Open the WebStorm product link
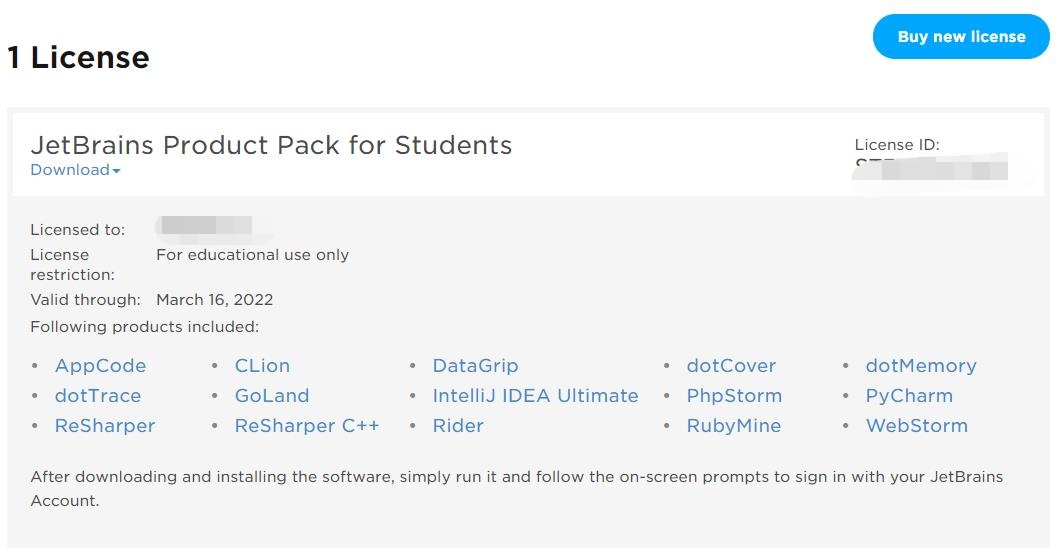This screenshot has height=551, width=1059. (917, 426)
